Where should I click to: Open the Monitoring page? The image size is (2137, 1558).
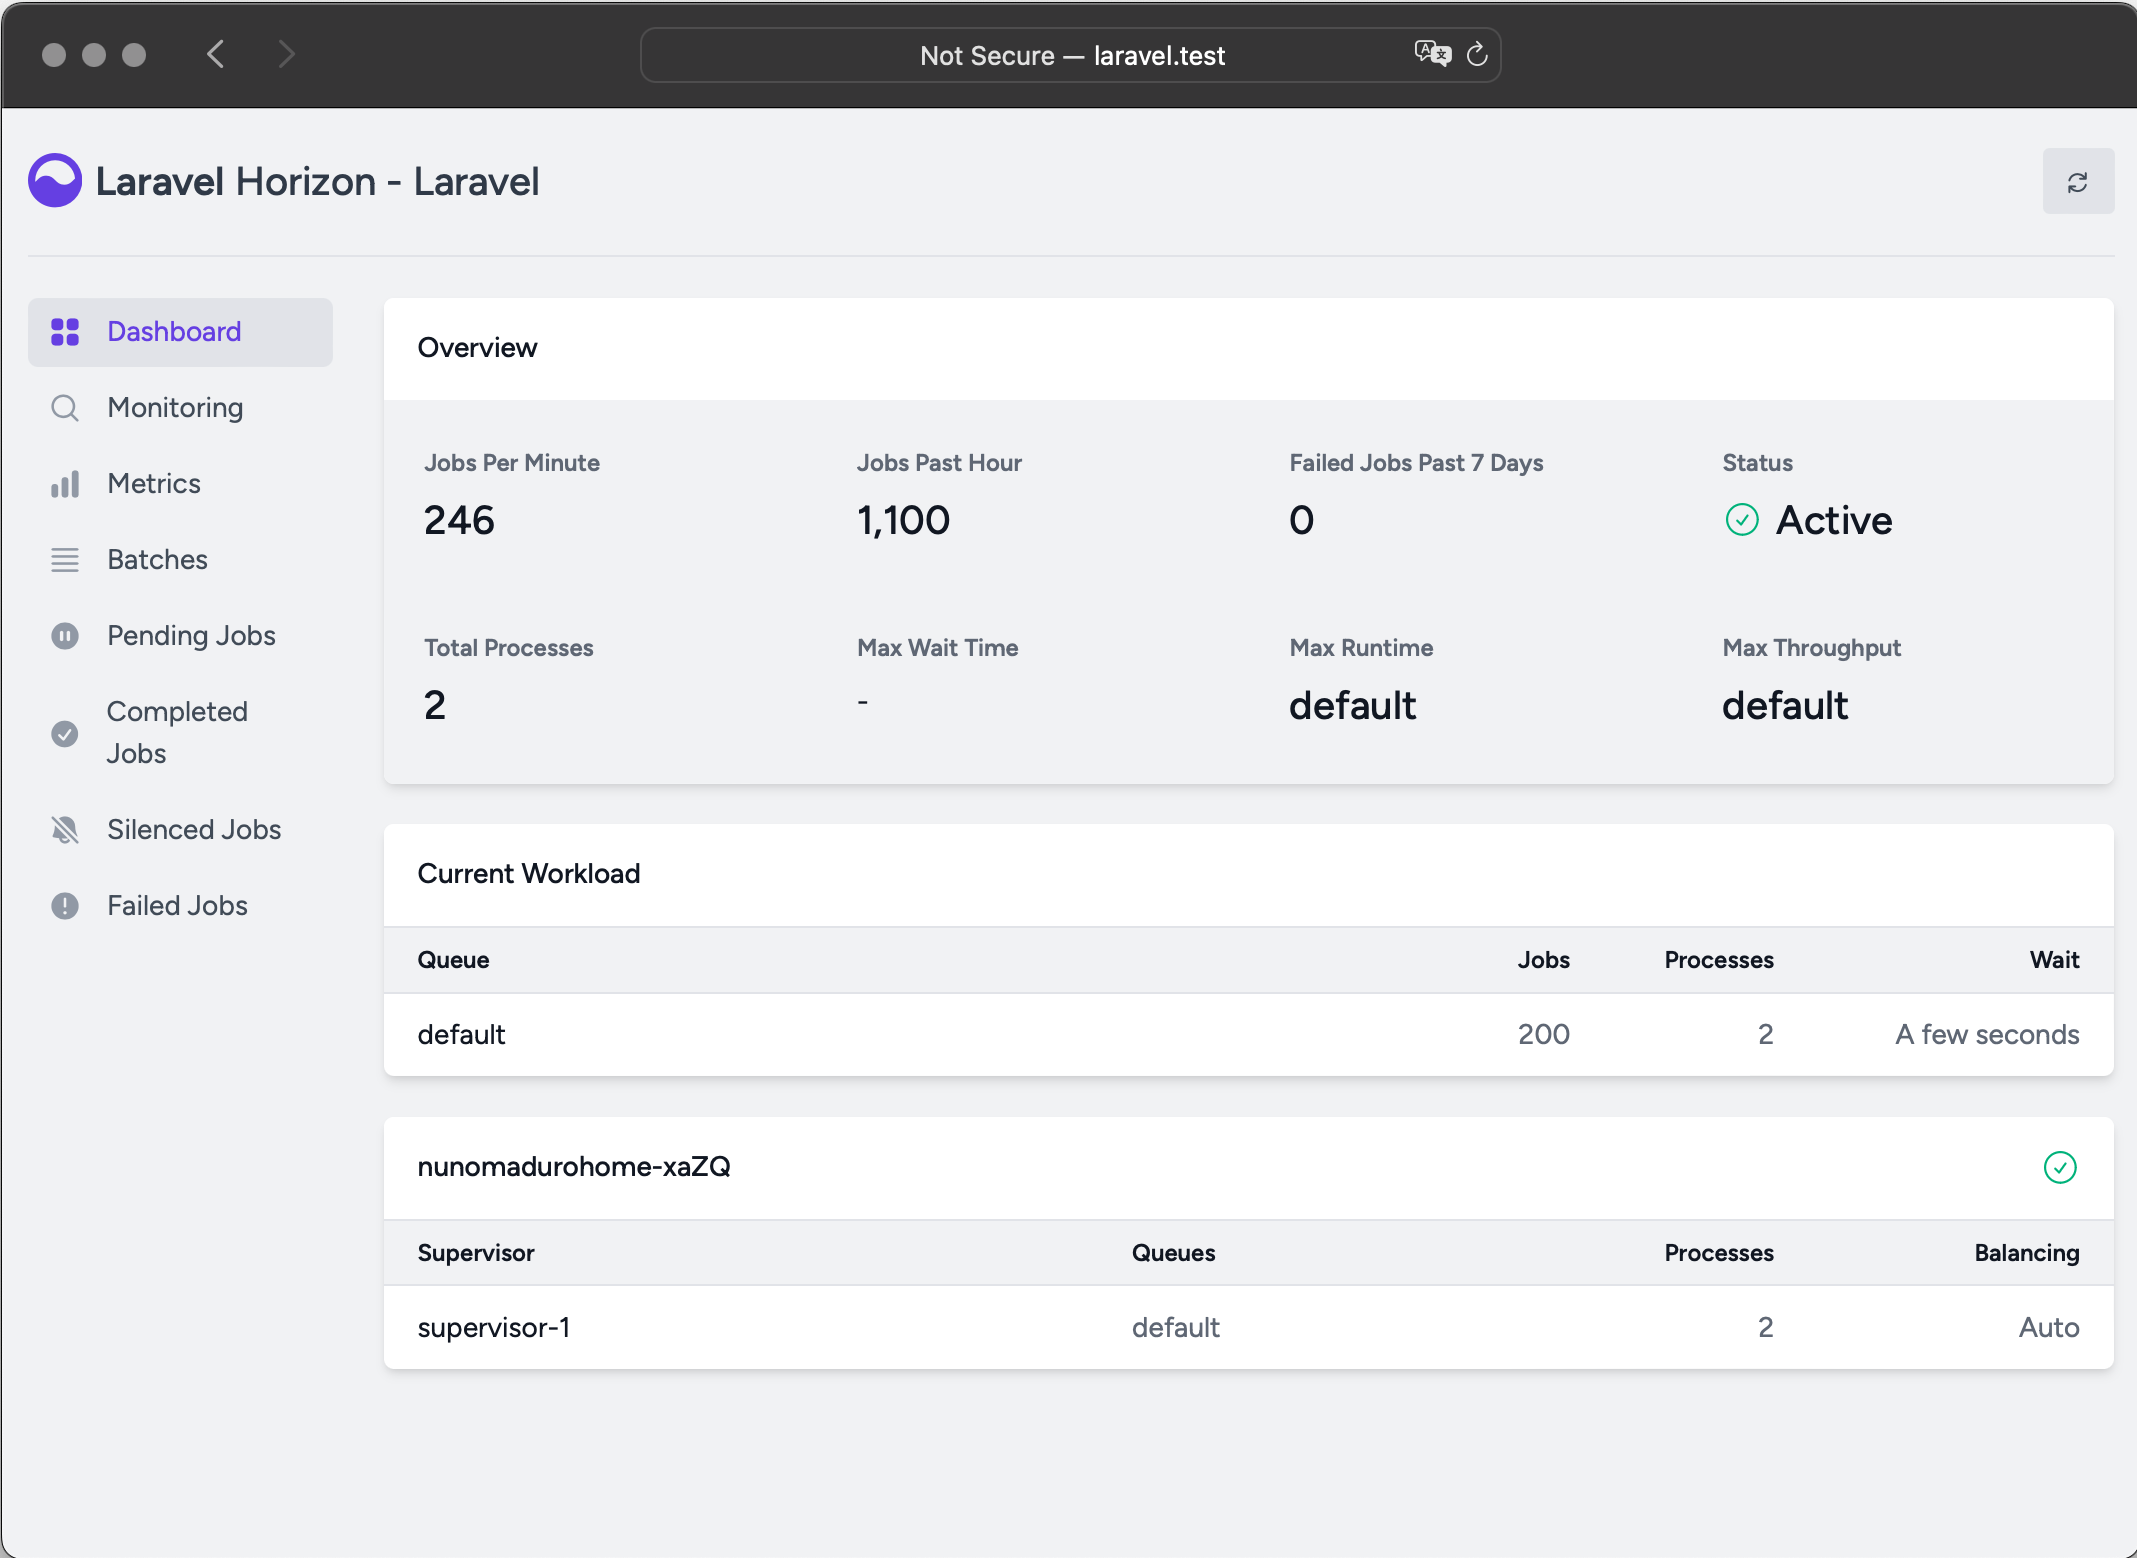point(180,408)
